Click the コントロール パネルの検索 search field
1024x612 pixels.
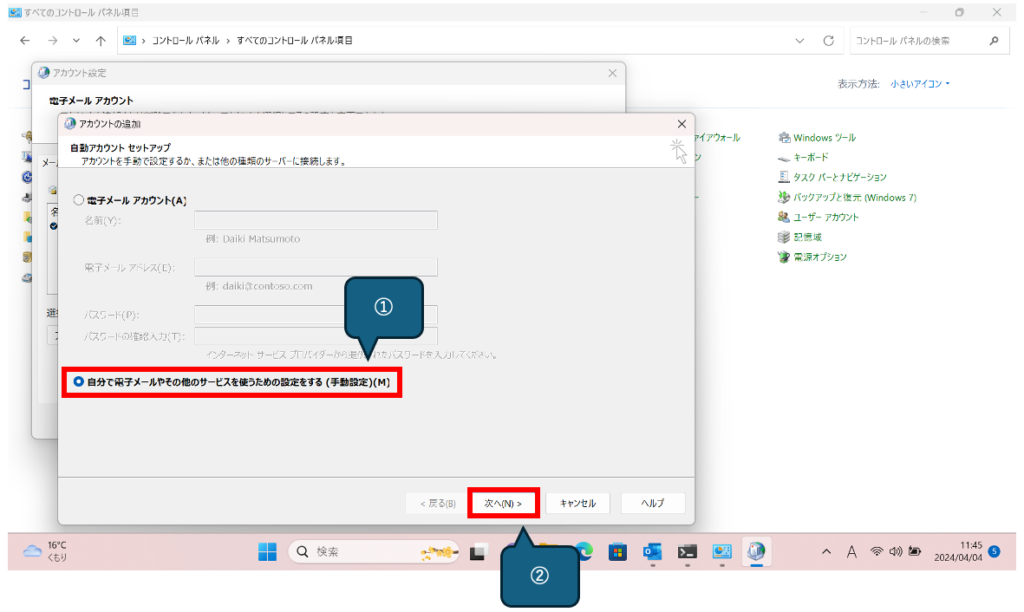915,41
